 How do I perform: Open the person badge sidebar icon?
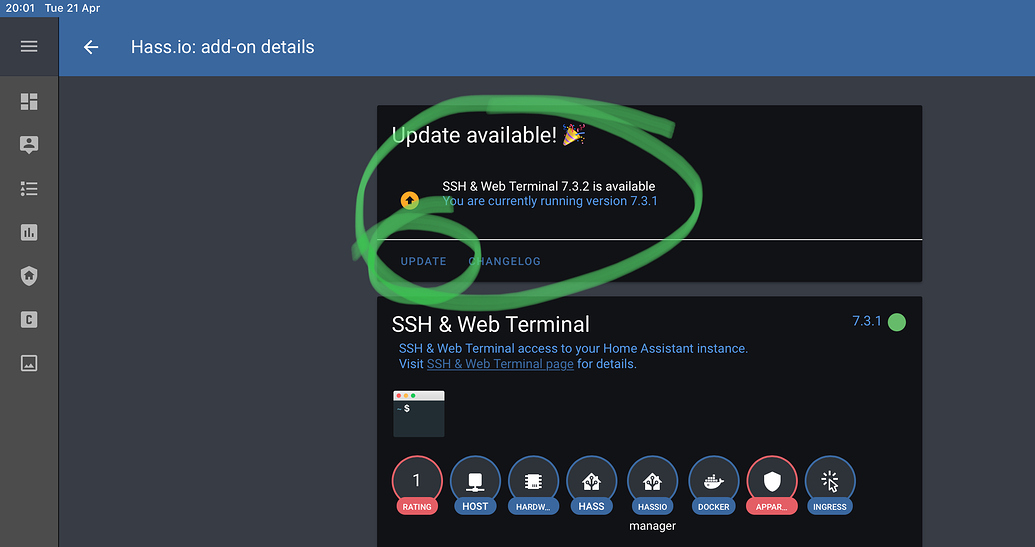(x=29, y=145)
